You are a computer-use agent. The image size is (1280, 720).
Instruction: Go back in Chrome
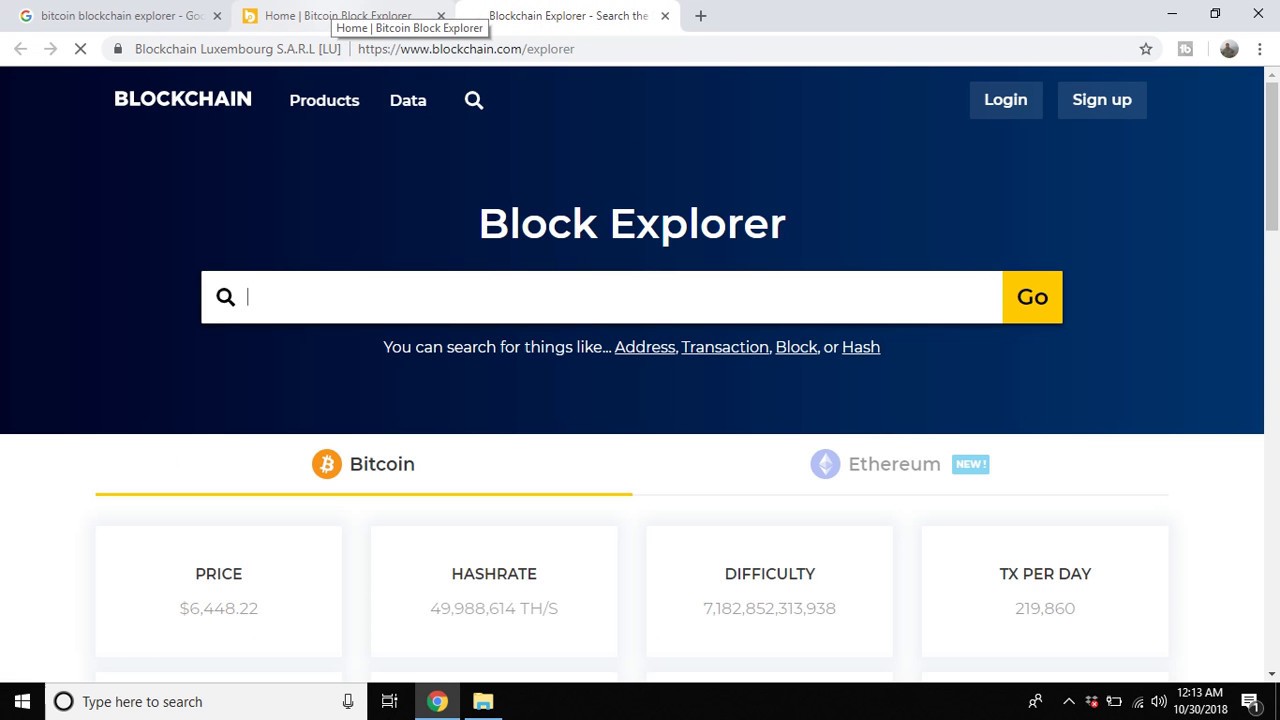coord(21,49)
